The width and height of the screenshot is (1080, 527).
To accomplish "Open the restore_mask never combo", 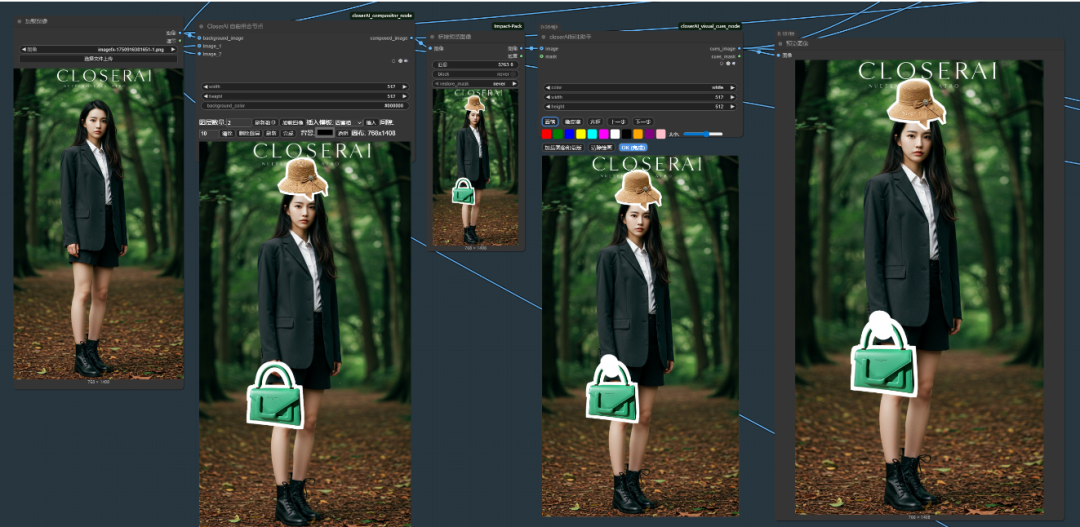I will tap(476, 83).
